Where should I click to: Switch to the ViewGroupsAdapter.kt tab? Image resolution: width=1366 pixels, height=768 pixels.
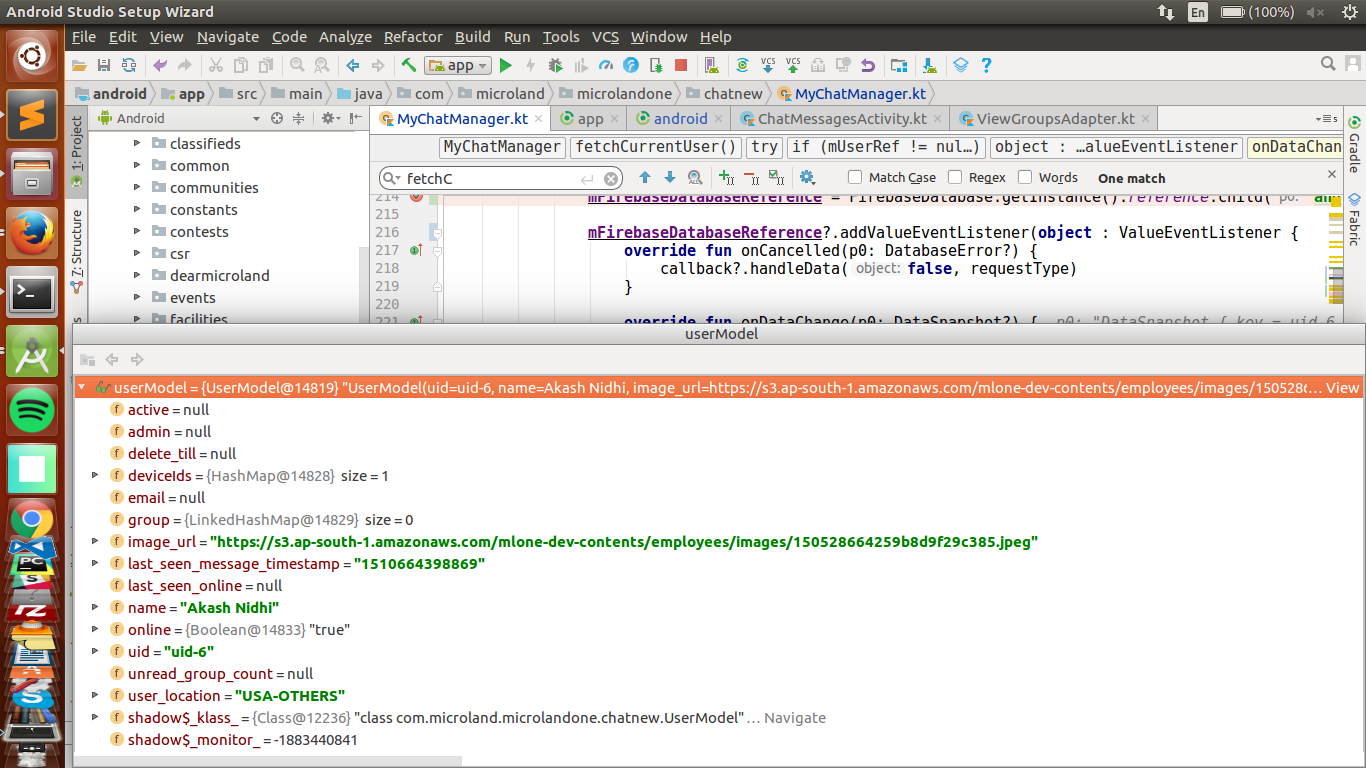pyautogui.click(x=1056, y=118)
